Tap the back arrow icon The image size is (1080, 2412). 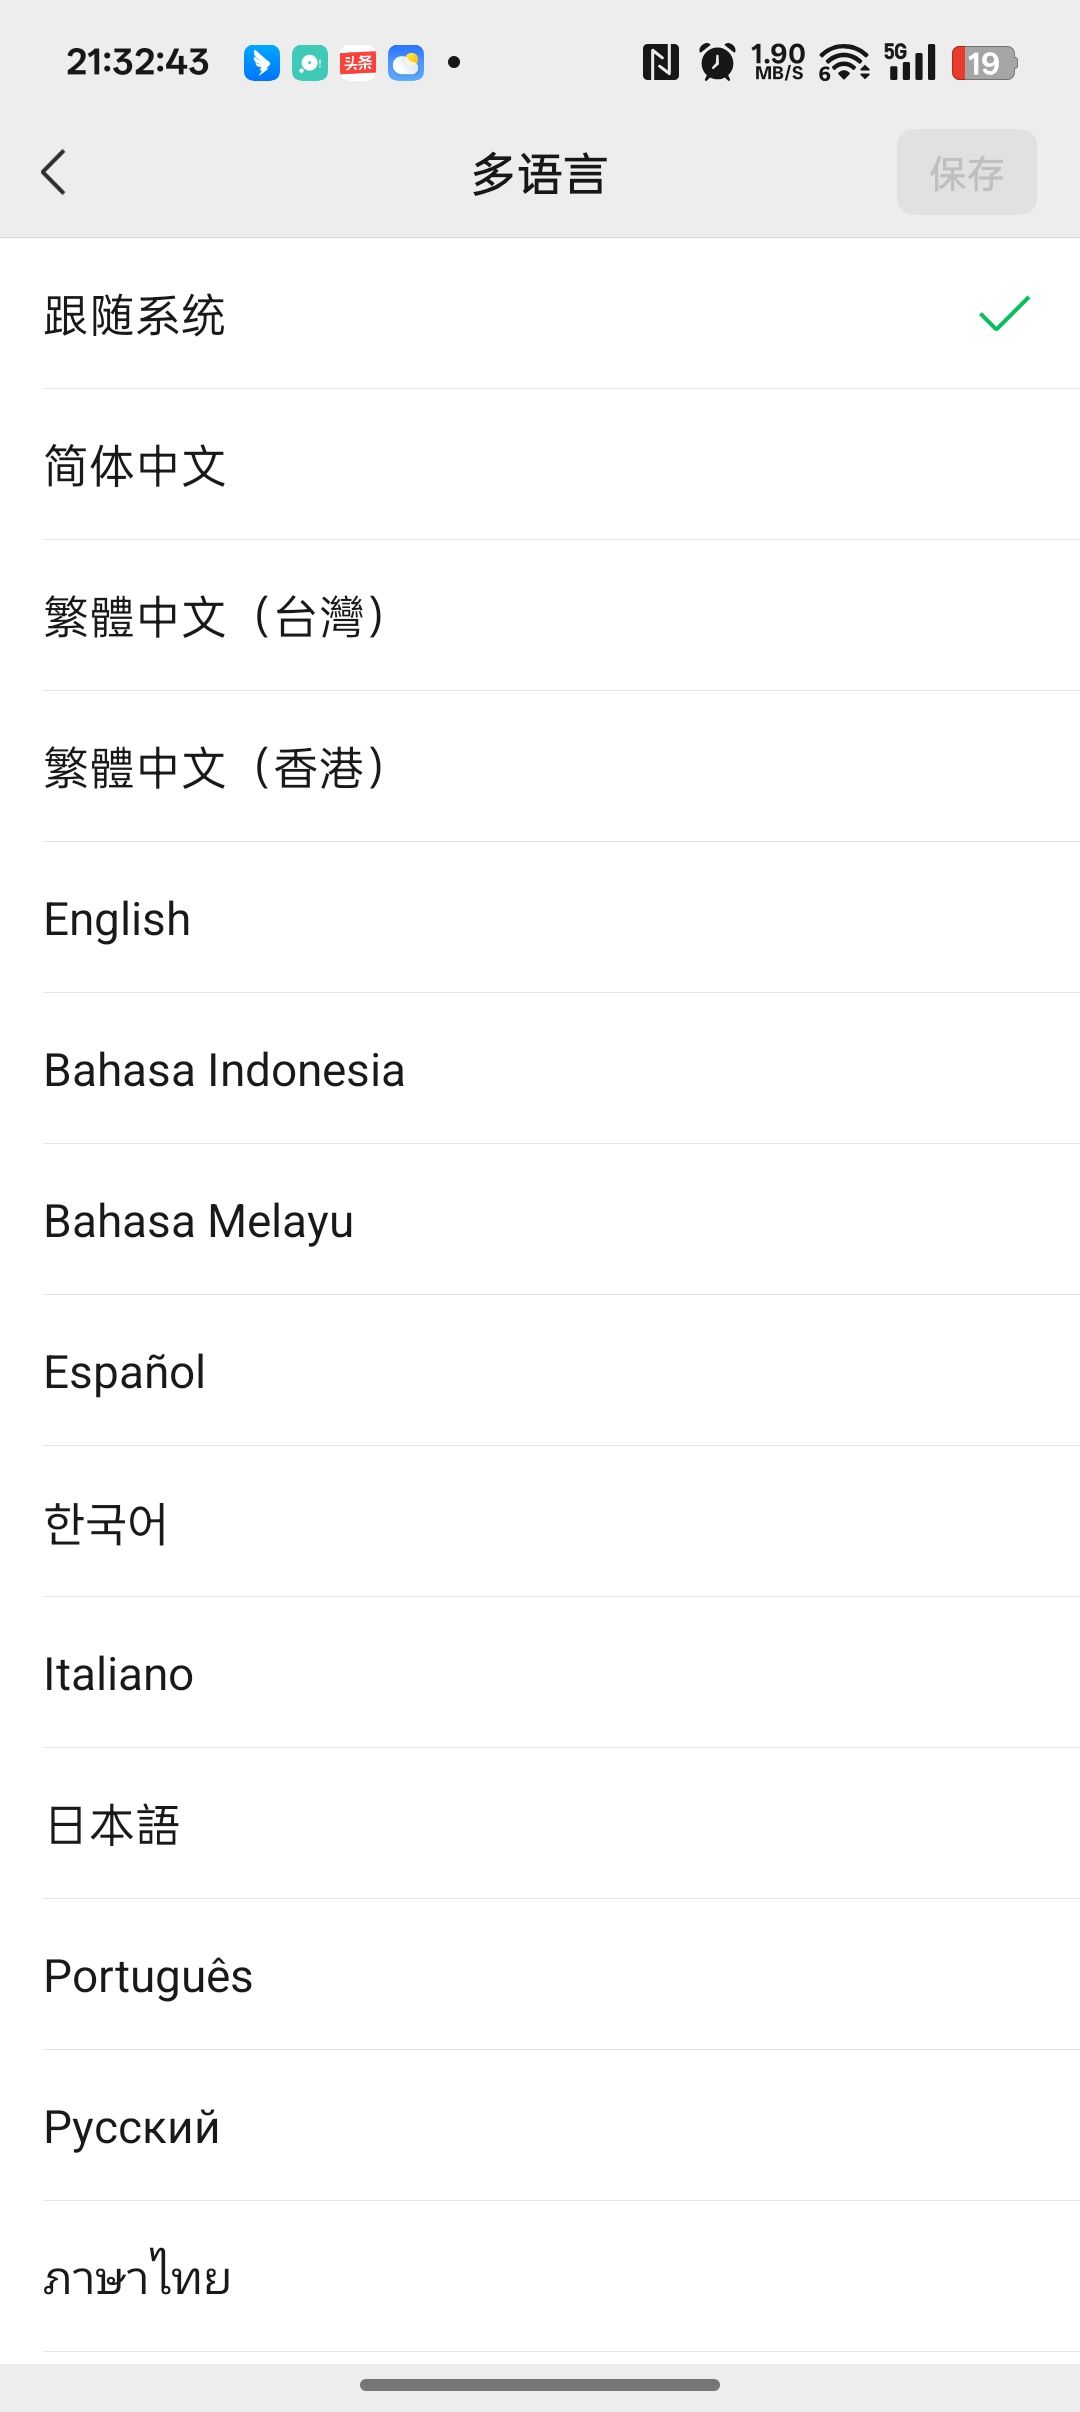click(54, 172)
